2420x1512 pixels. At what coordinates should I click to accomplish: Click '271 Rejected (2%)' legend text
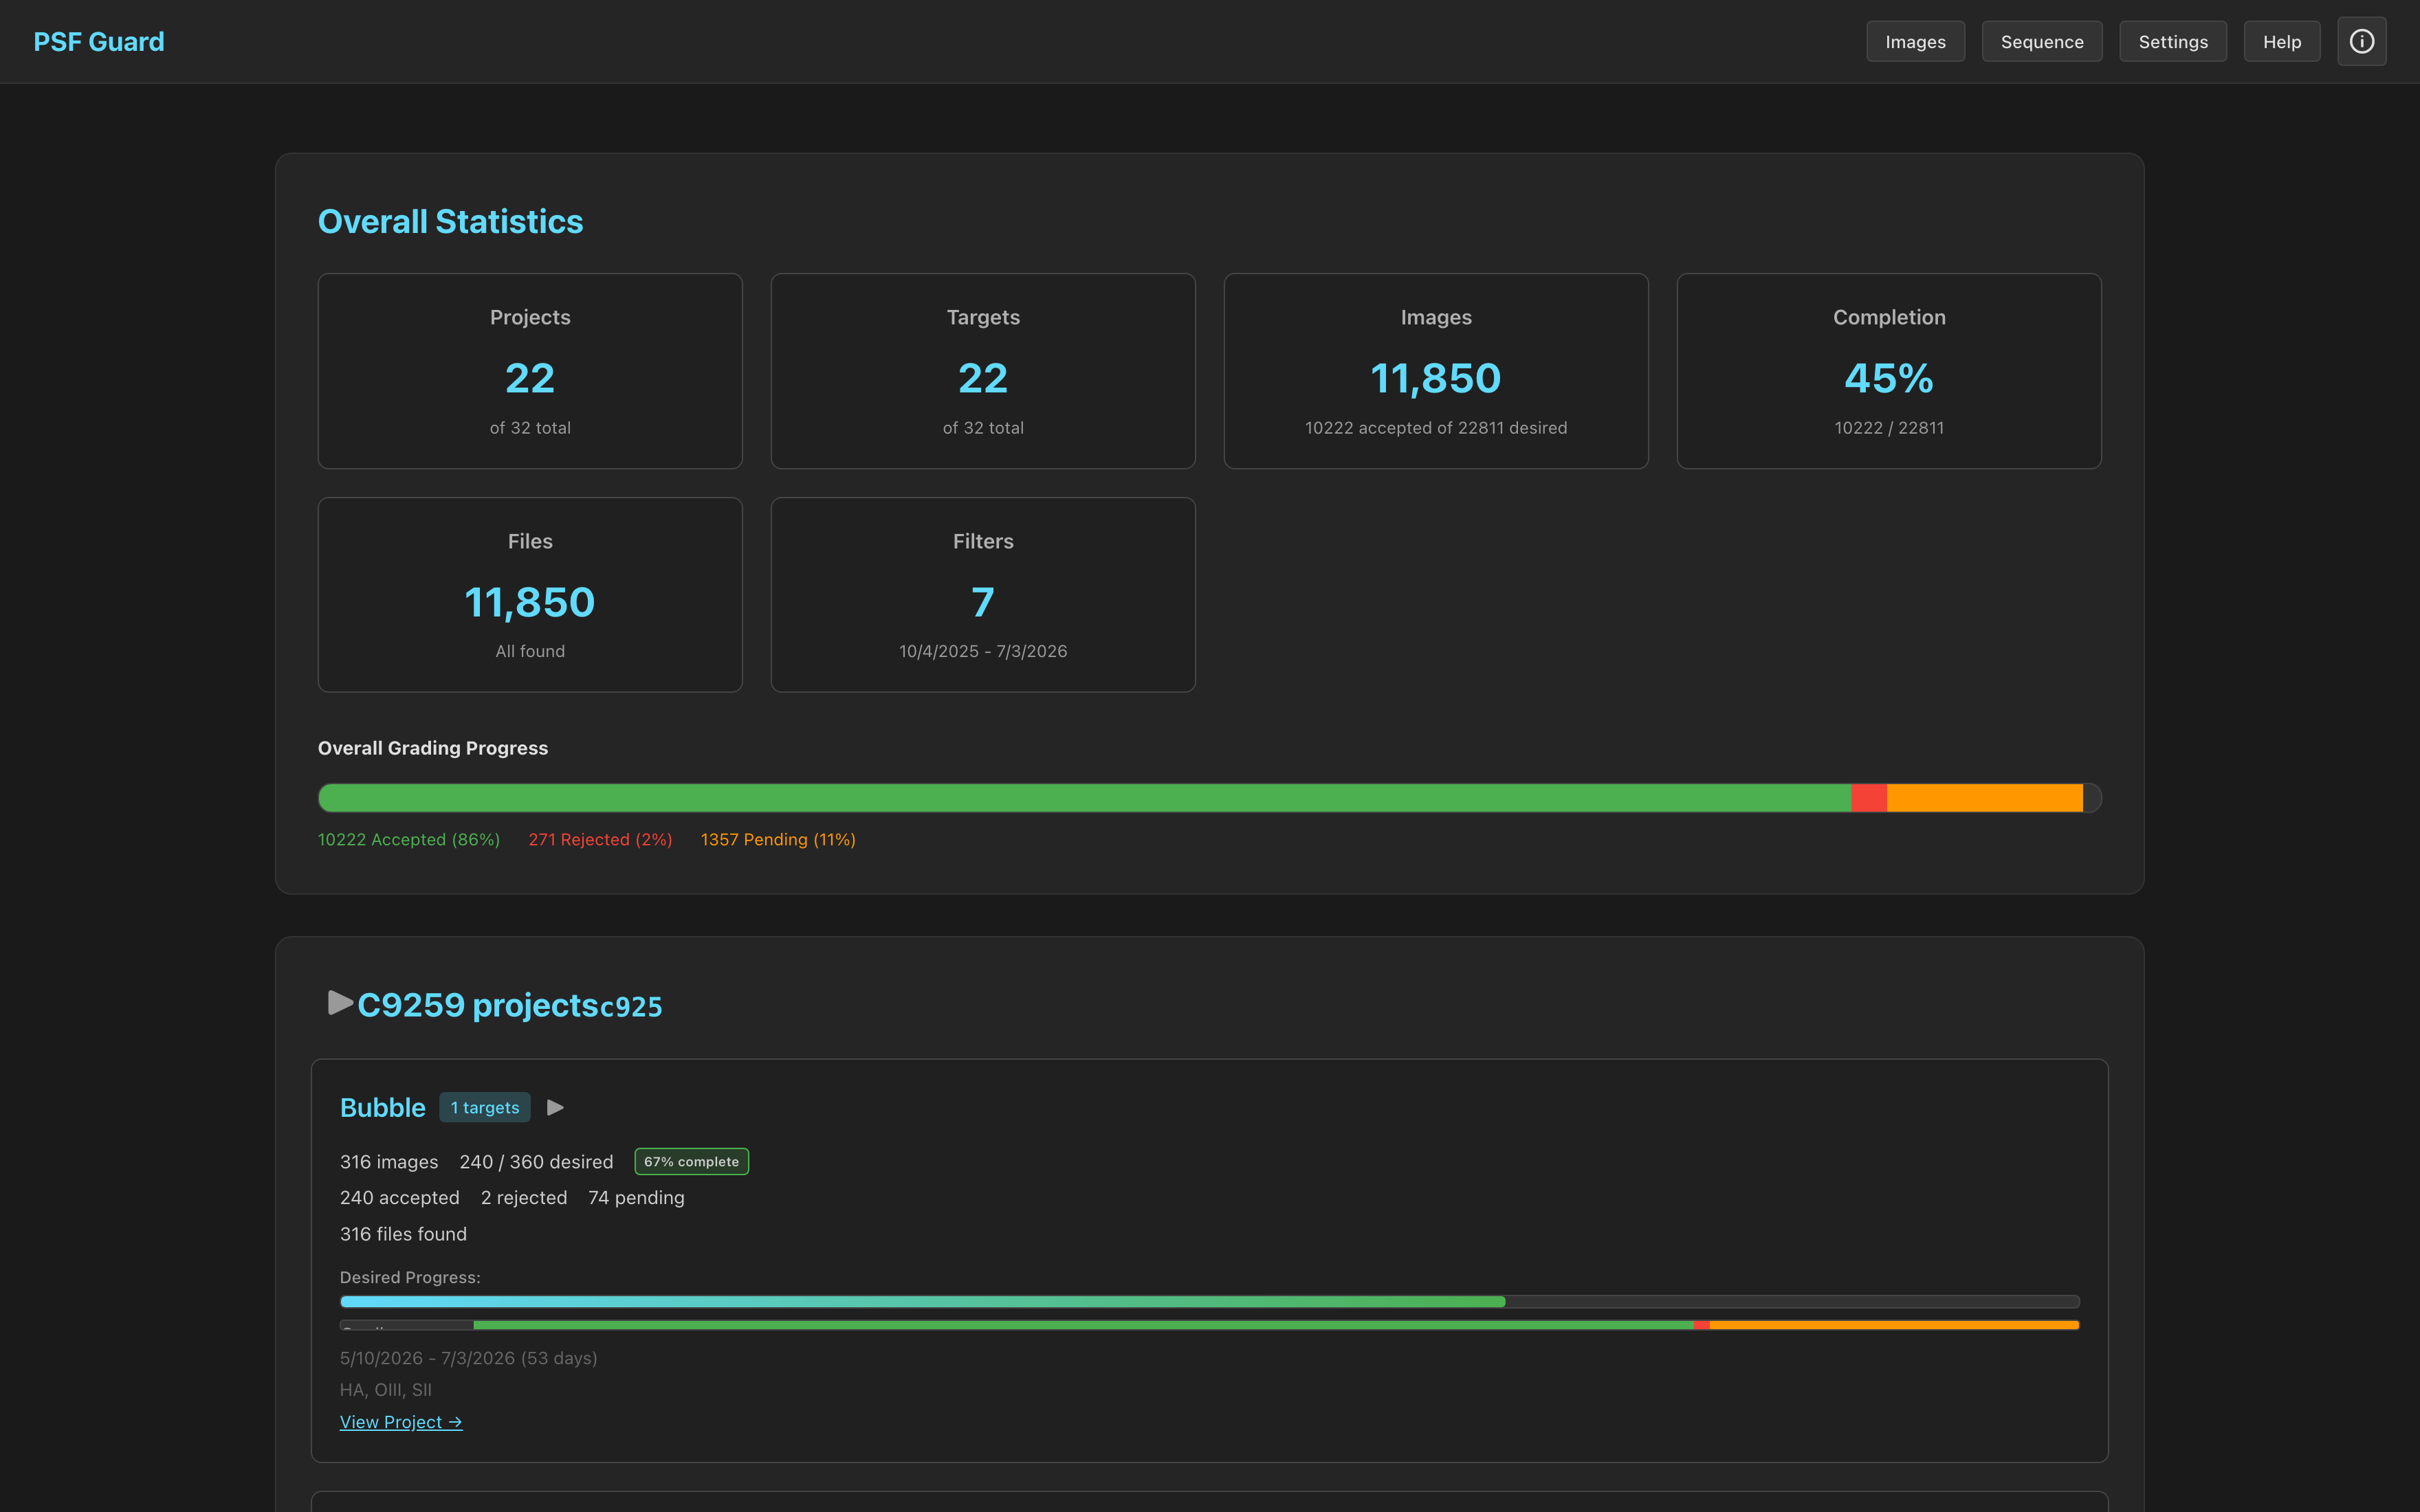pos(600,839)
